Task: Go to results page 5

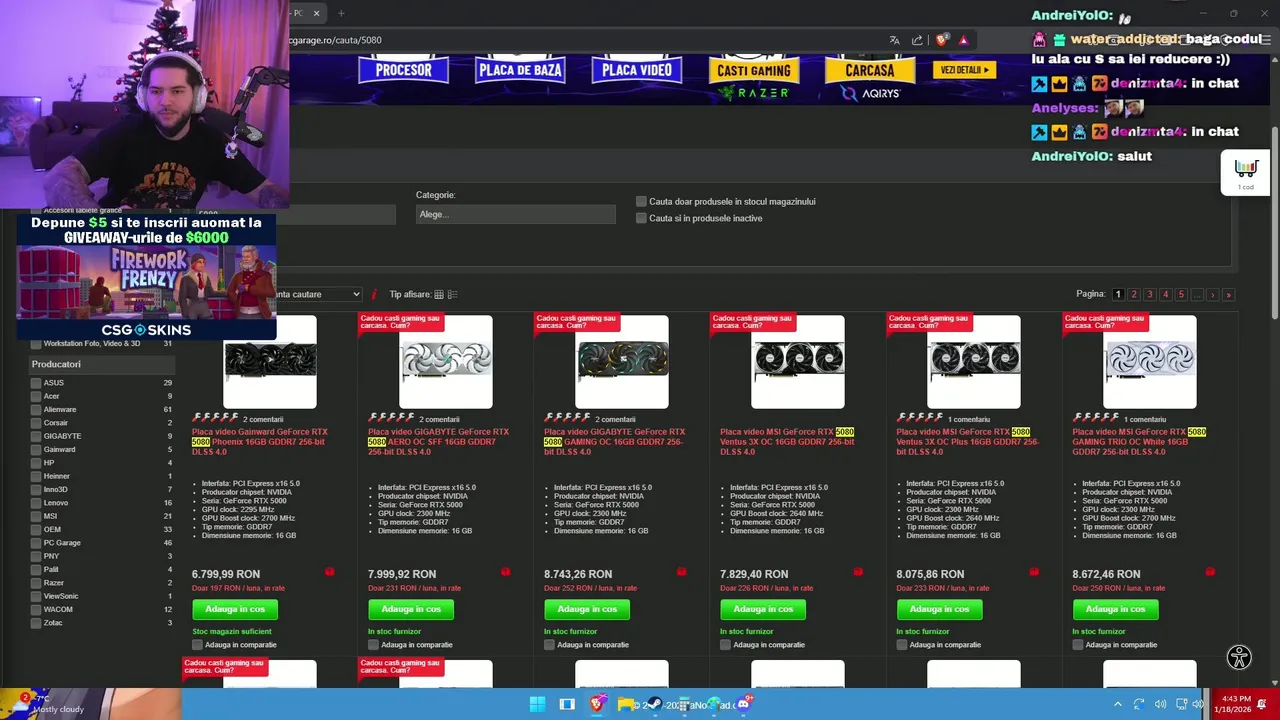Action: (1181, 295)
